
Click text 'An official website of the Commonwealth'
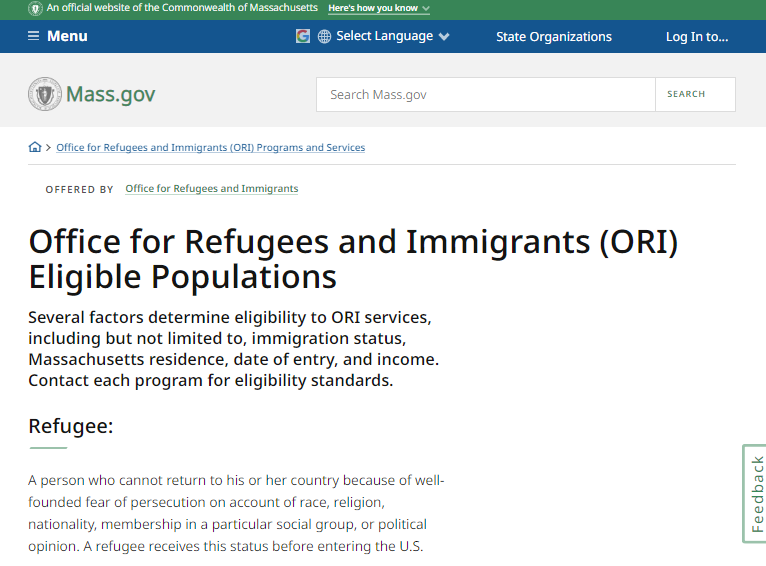182,8
